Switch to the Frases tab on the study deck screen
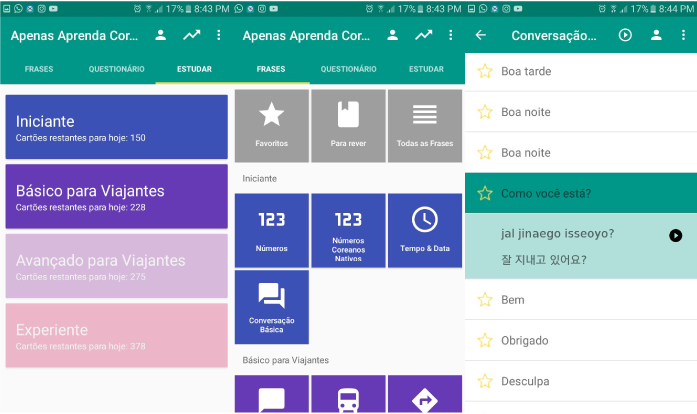This screenshot has width=697, height=414. (39, 69)
